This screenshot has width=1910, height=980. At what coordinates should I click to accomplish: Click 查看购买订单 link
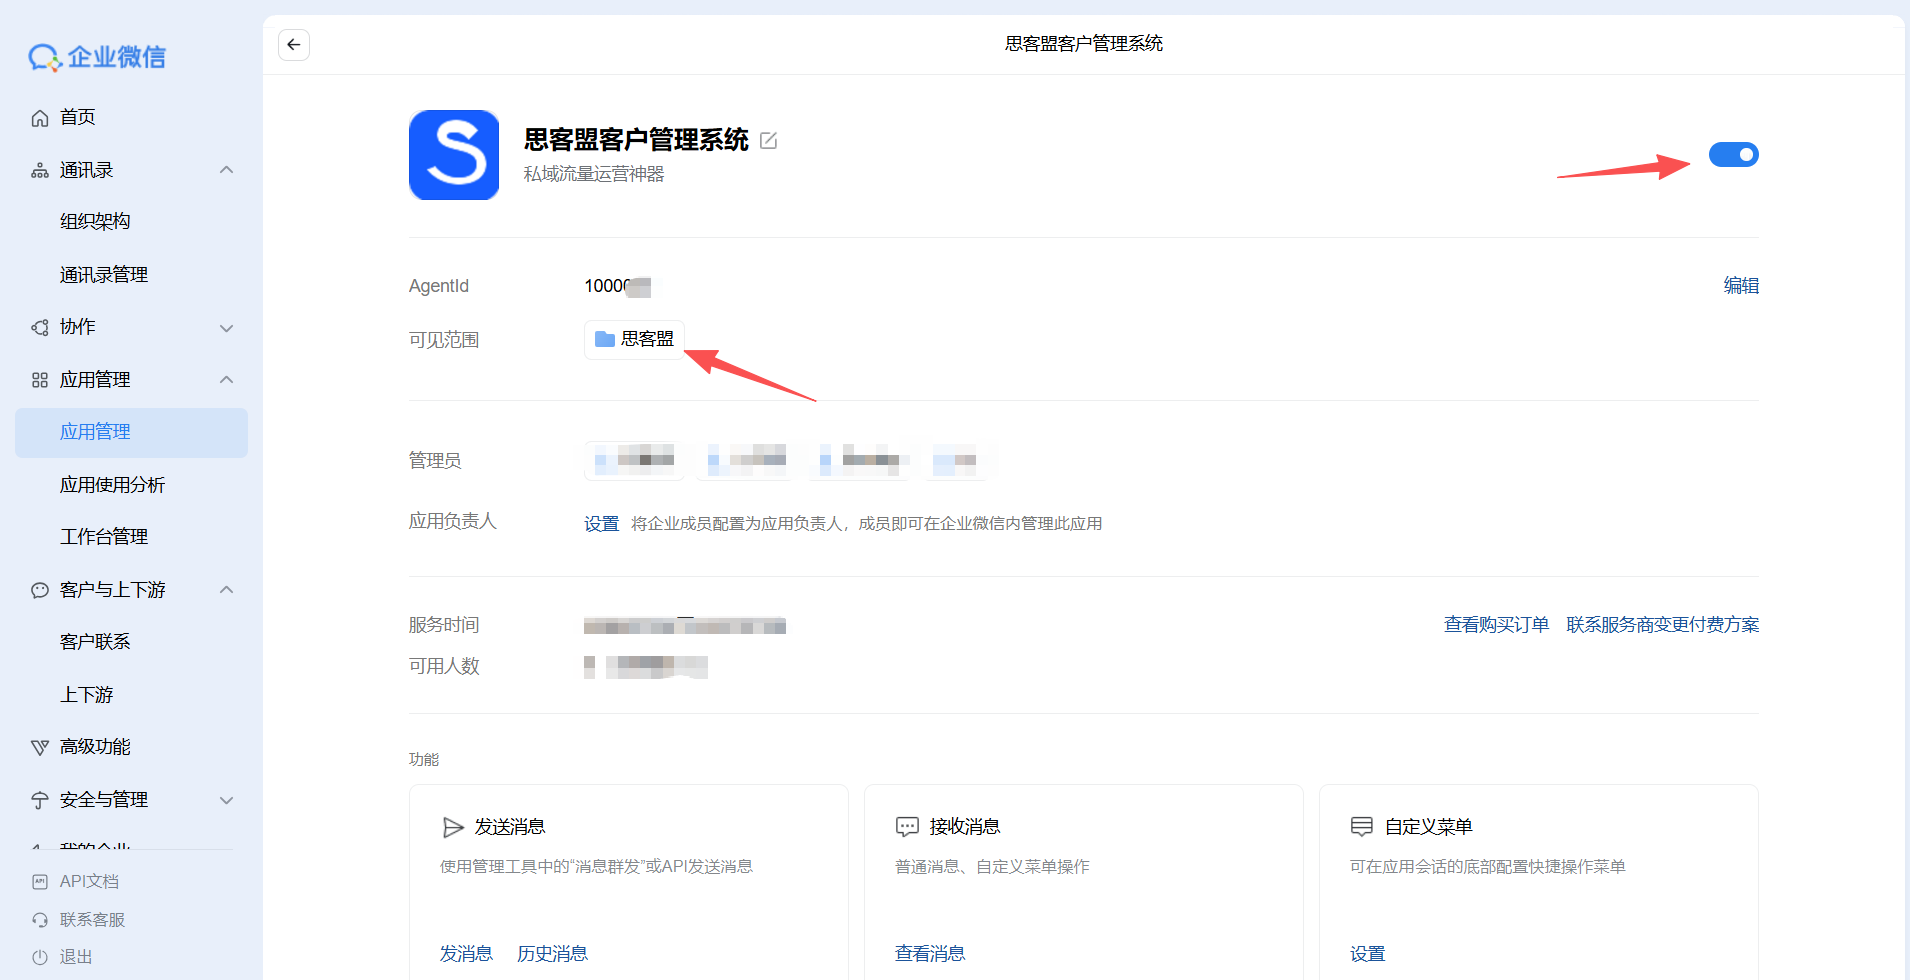point(1496,625)
